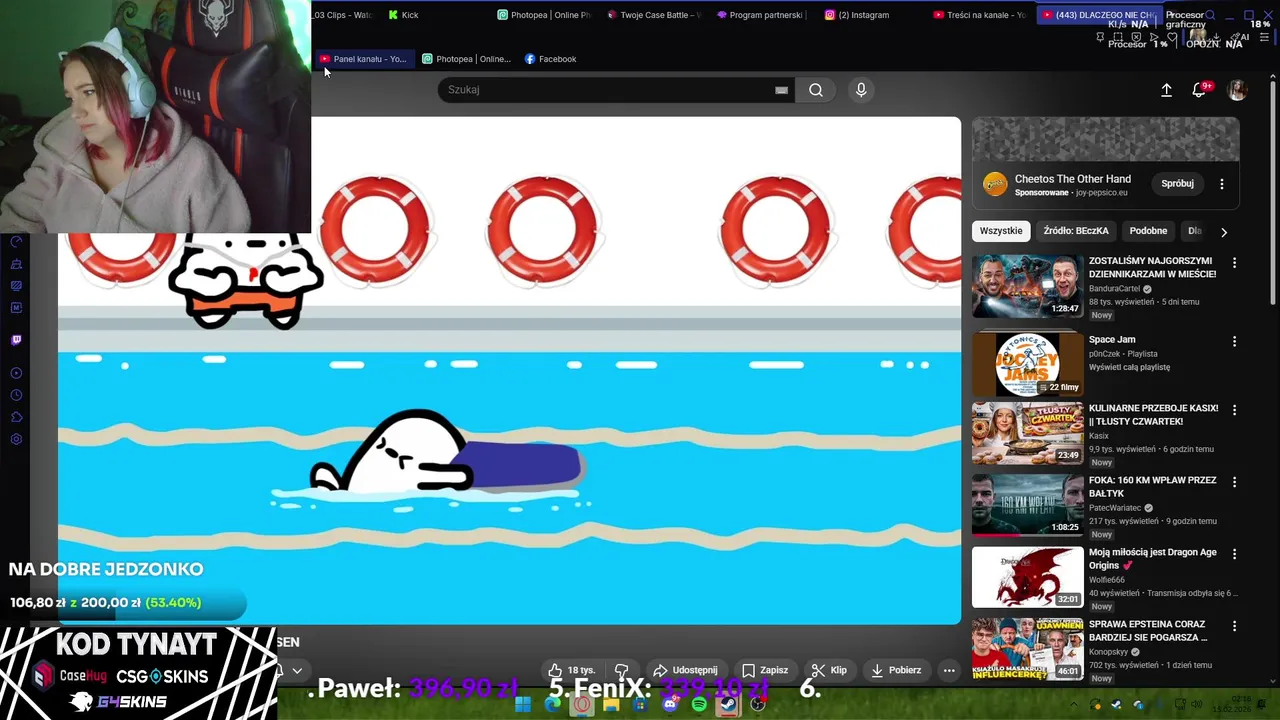This screenshot has width=1280, height=720.
Task: Open the Space Jam playlist thumbnail
Action: [x=1027, y=363]
